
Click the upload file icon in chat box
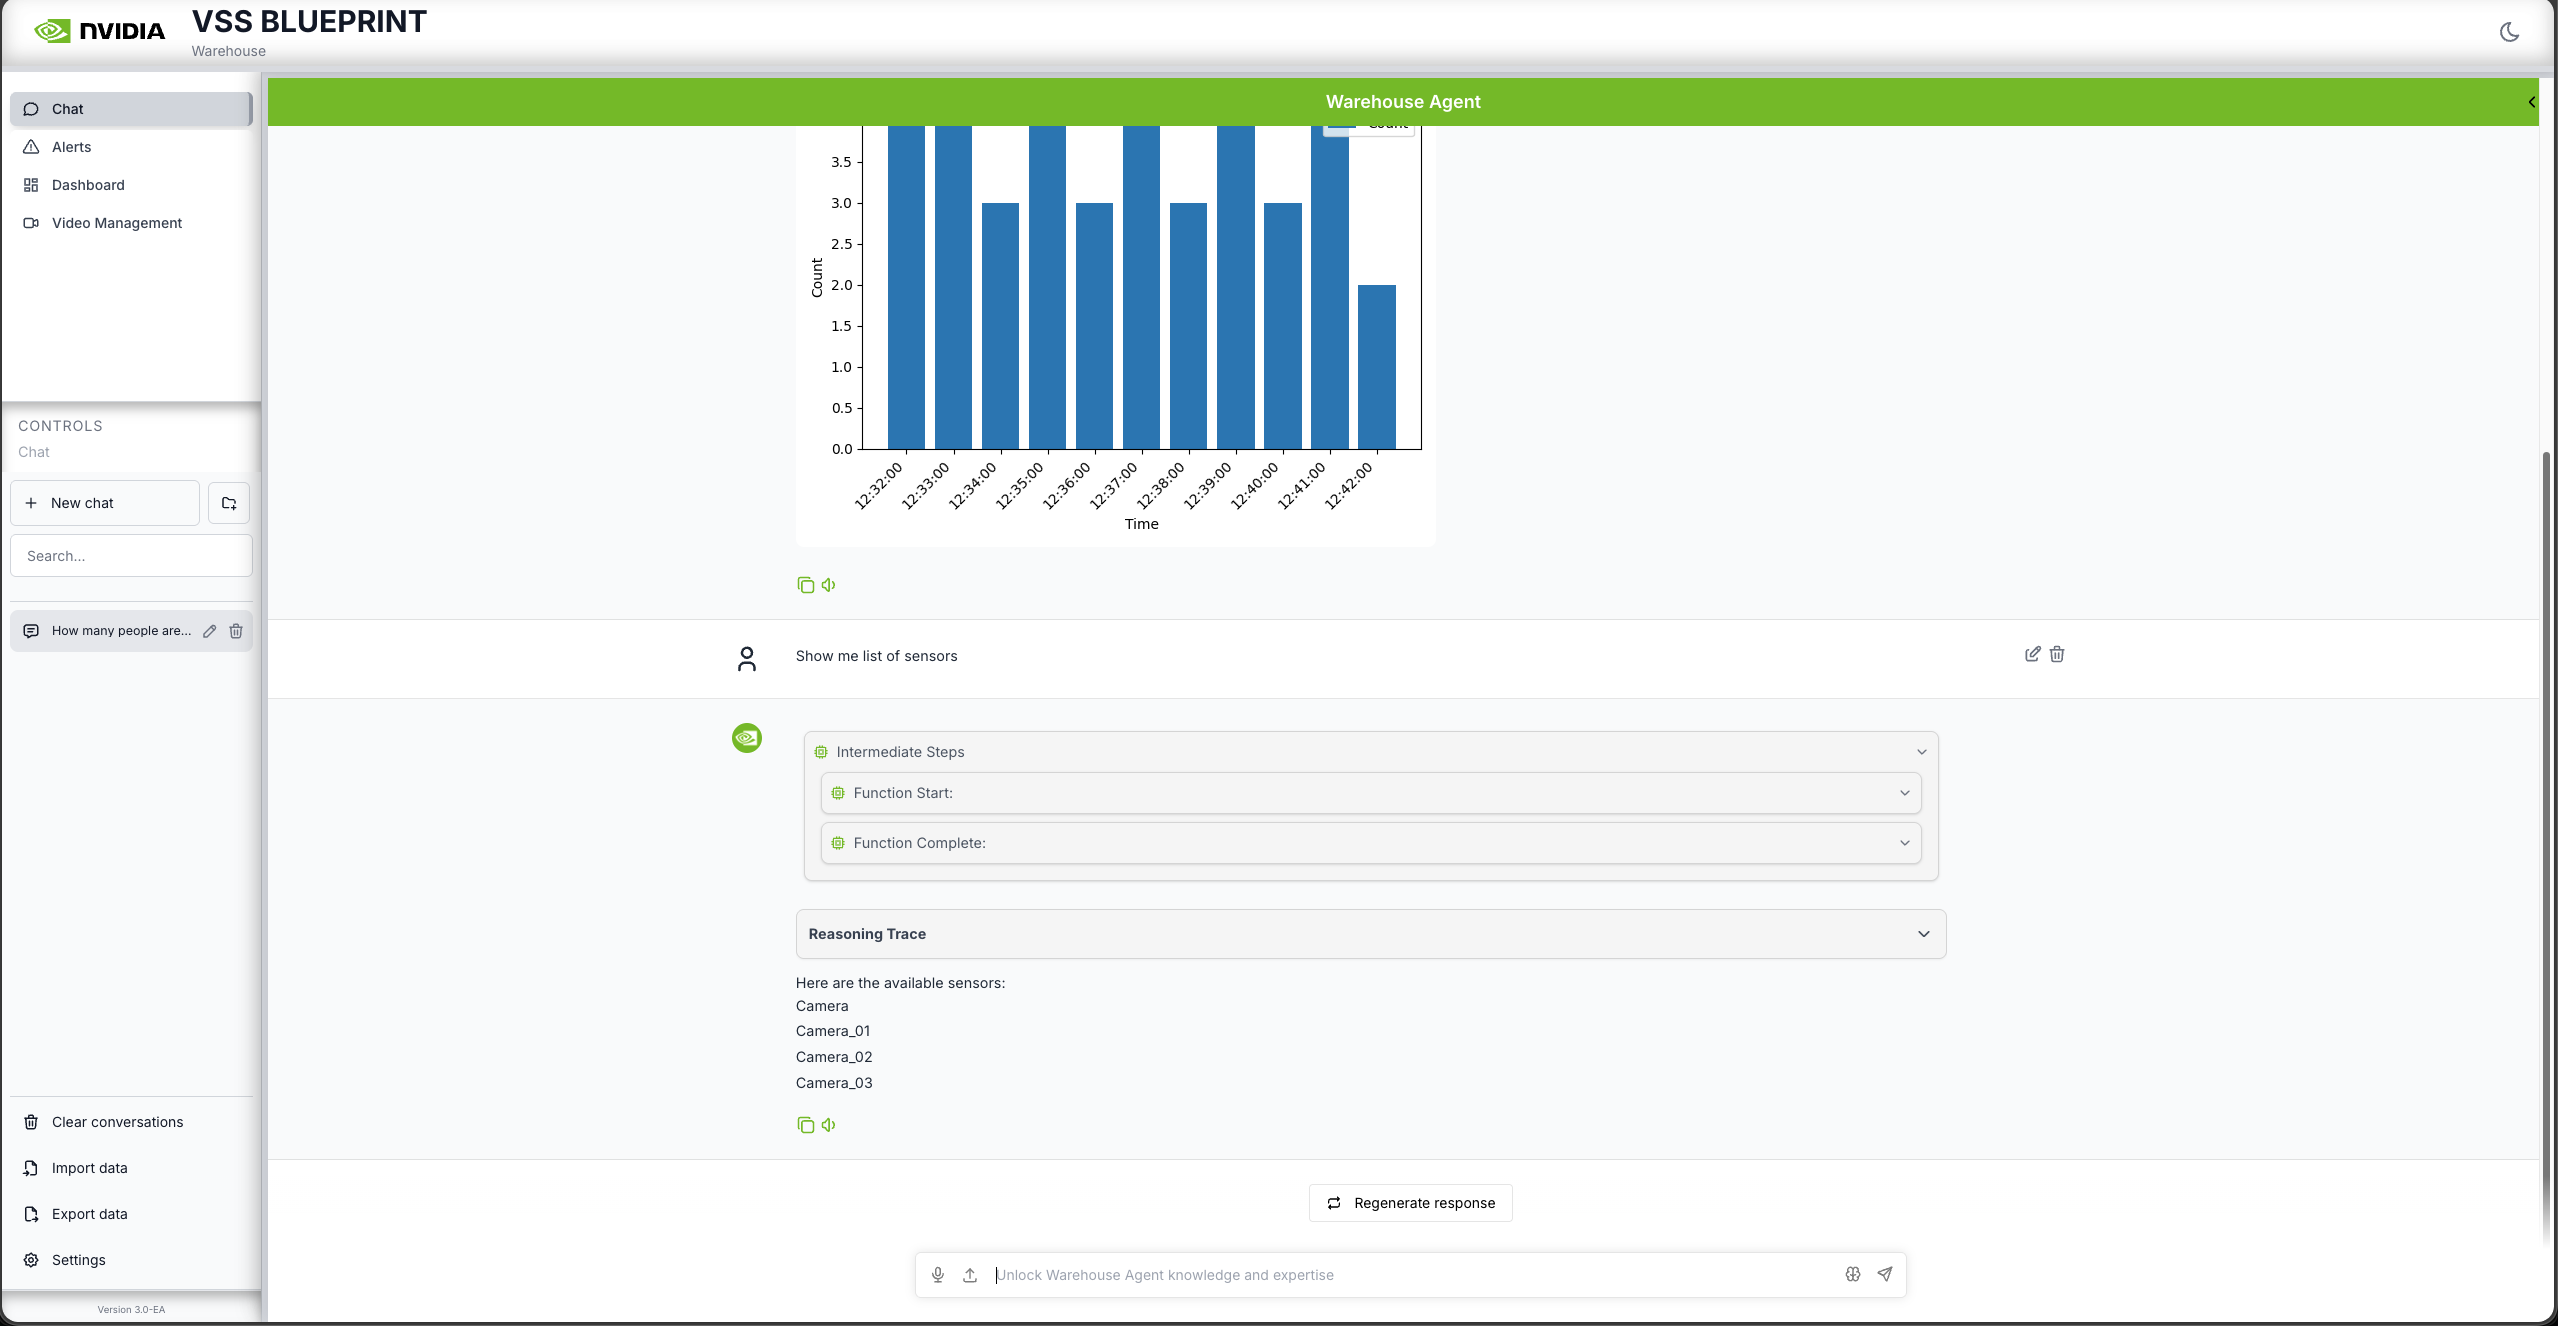coord(970,1275)
